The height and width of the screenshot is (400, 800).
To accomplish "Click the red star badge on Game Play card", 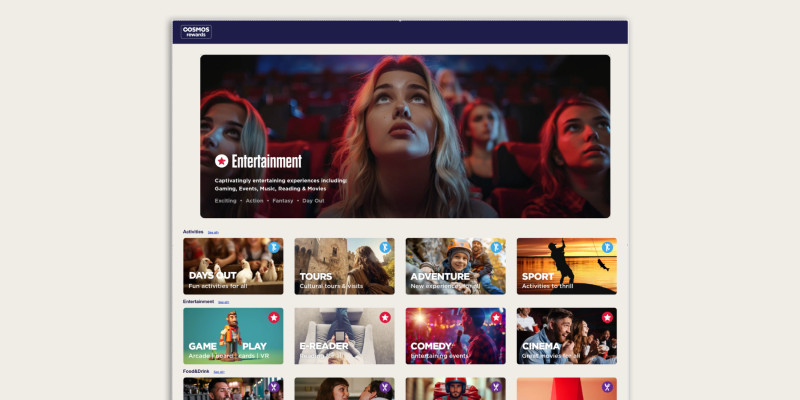I will click(x=274, y=317).
